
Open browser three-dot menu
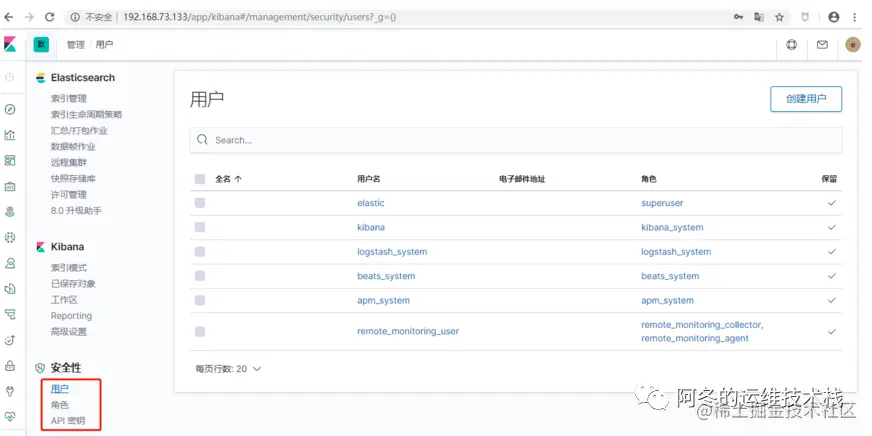coord(855,17)
